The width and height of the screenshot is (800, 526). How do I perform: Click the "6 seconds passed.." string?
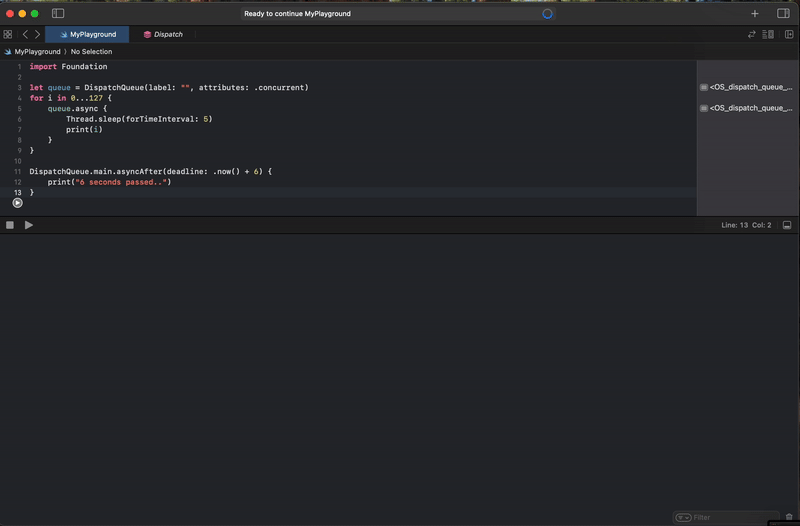121,182
